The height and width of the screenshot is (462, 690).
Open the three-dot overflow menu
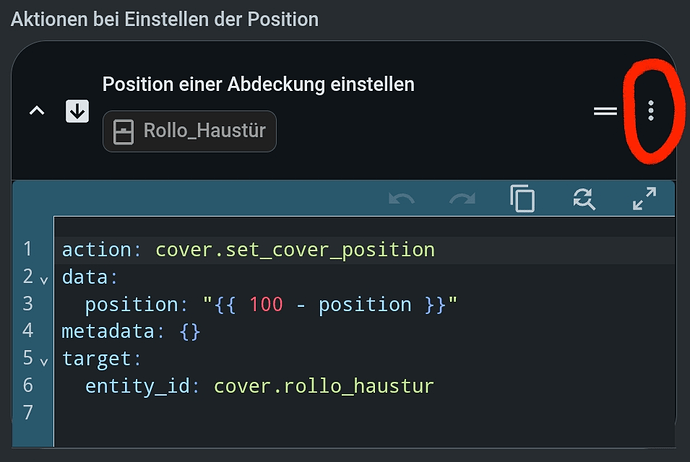650,110
